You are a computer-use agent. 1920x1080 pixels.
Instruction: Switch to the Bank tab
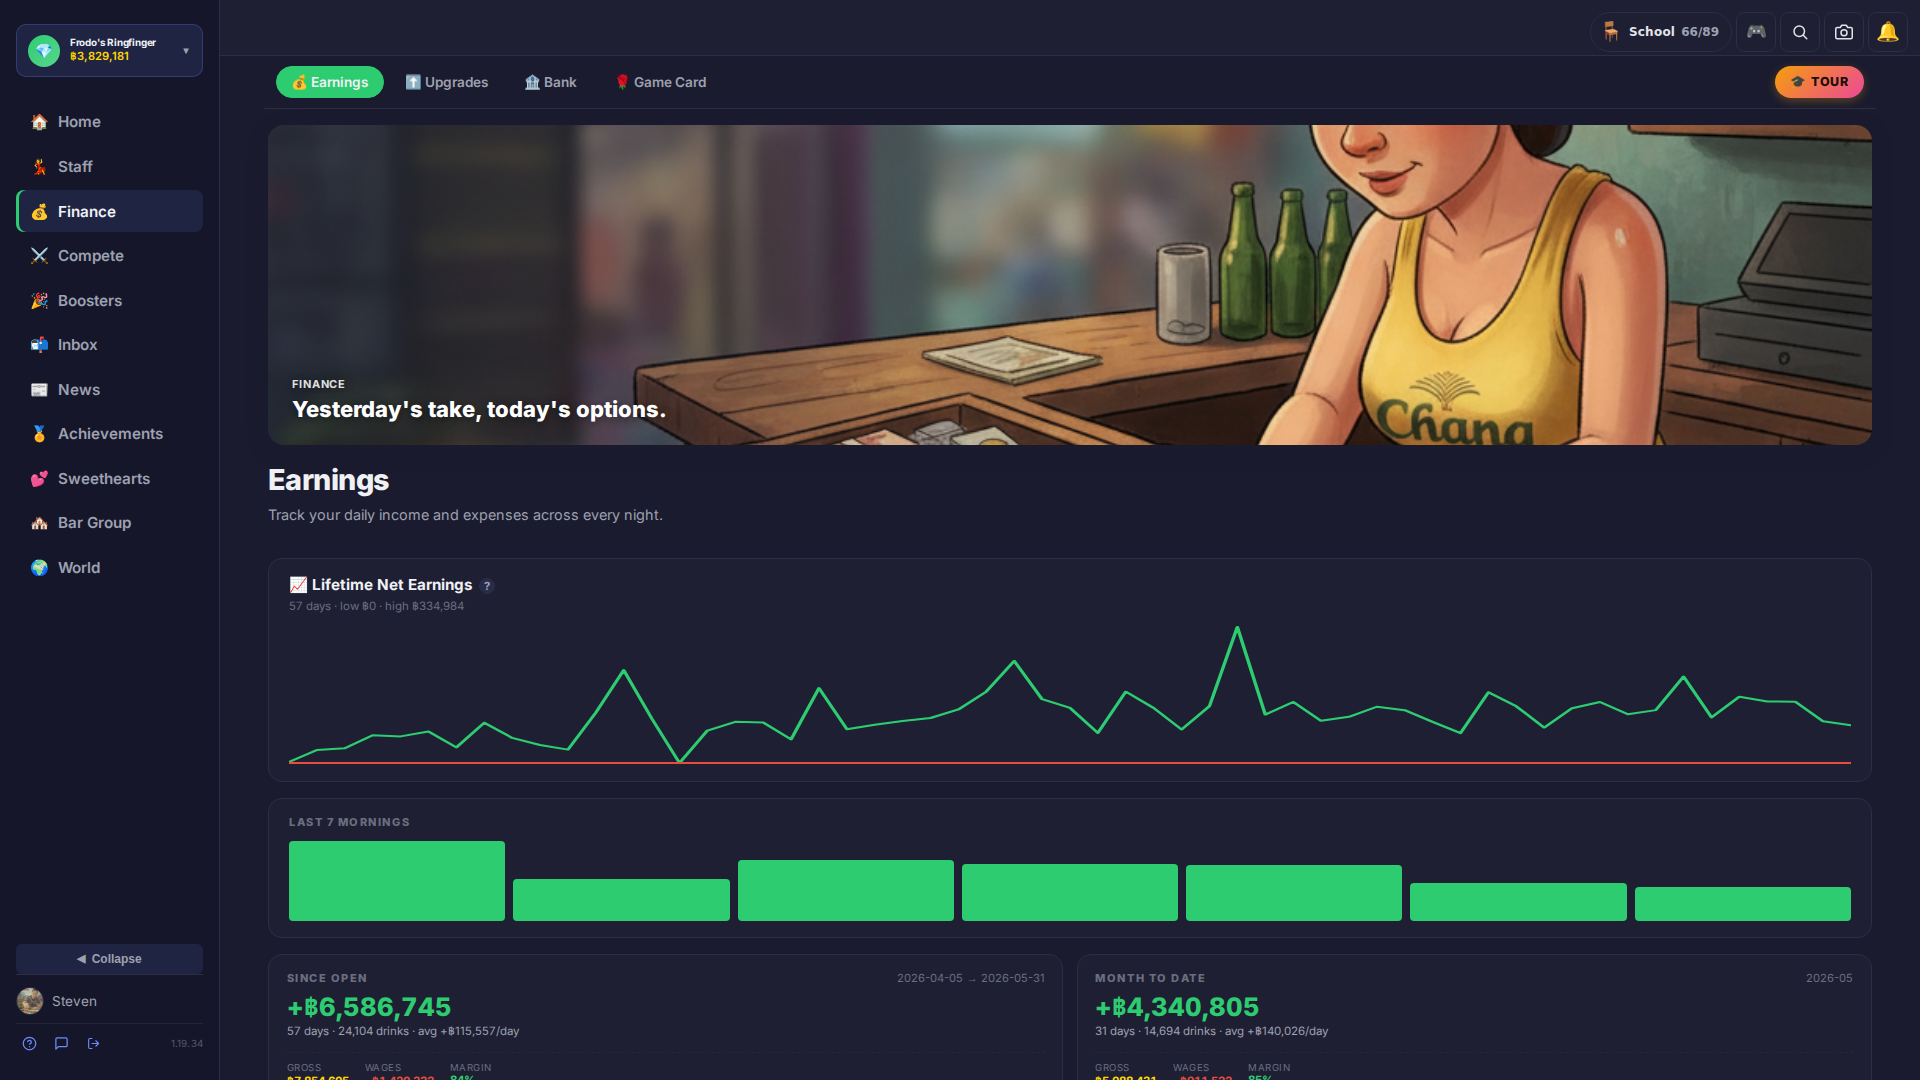pos(551,82)
